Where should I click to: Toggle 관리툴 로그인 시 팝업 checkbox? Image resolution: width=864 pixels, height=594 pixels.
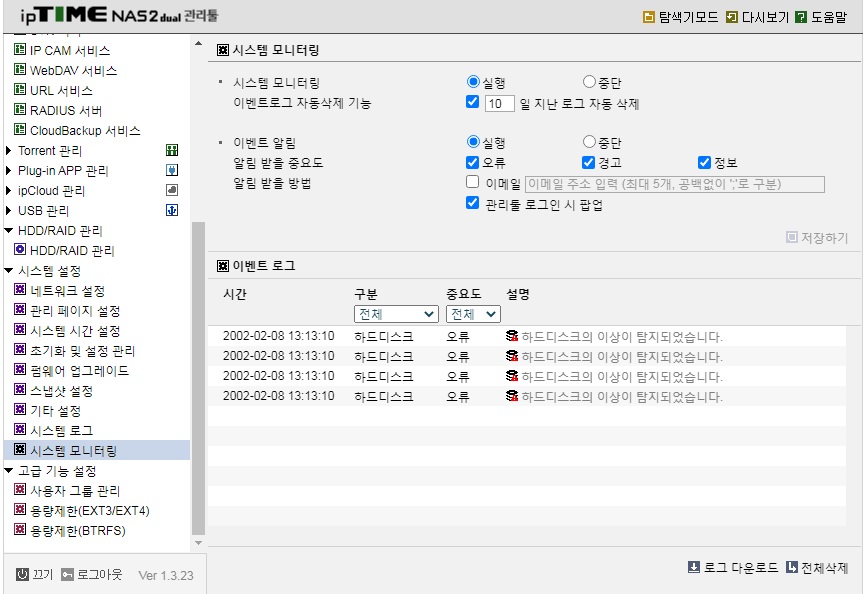pos(472,202)
